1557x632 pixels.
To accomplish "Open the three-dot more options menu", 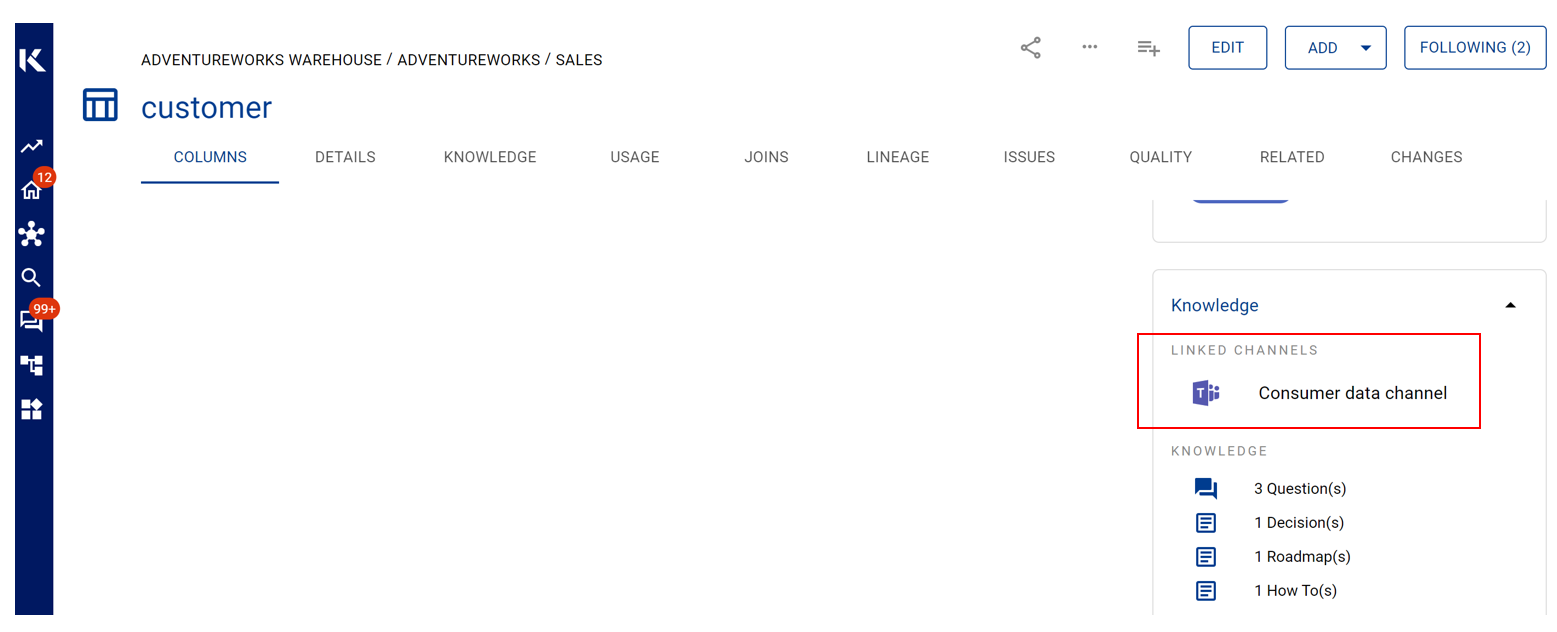I will coord(1090,47).
